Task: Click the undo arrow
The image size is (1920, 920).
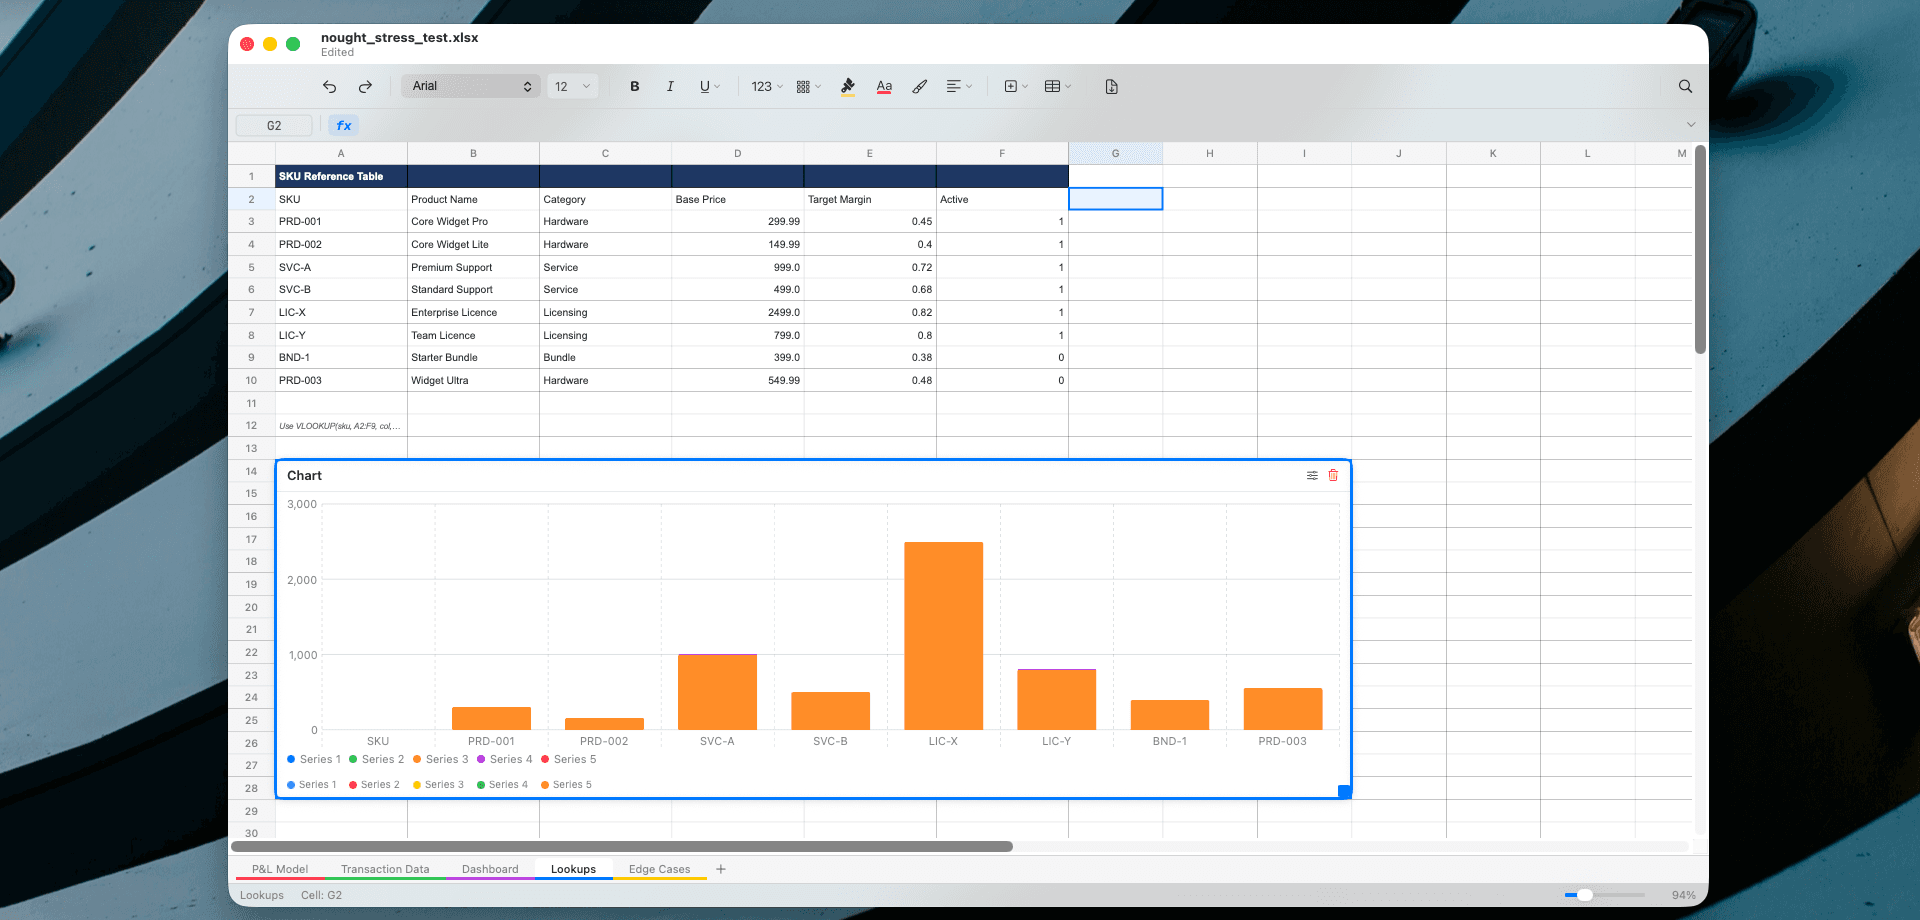Action: tap(329, 86)
